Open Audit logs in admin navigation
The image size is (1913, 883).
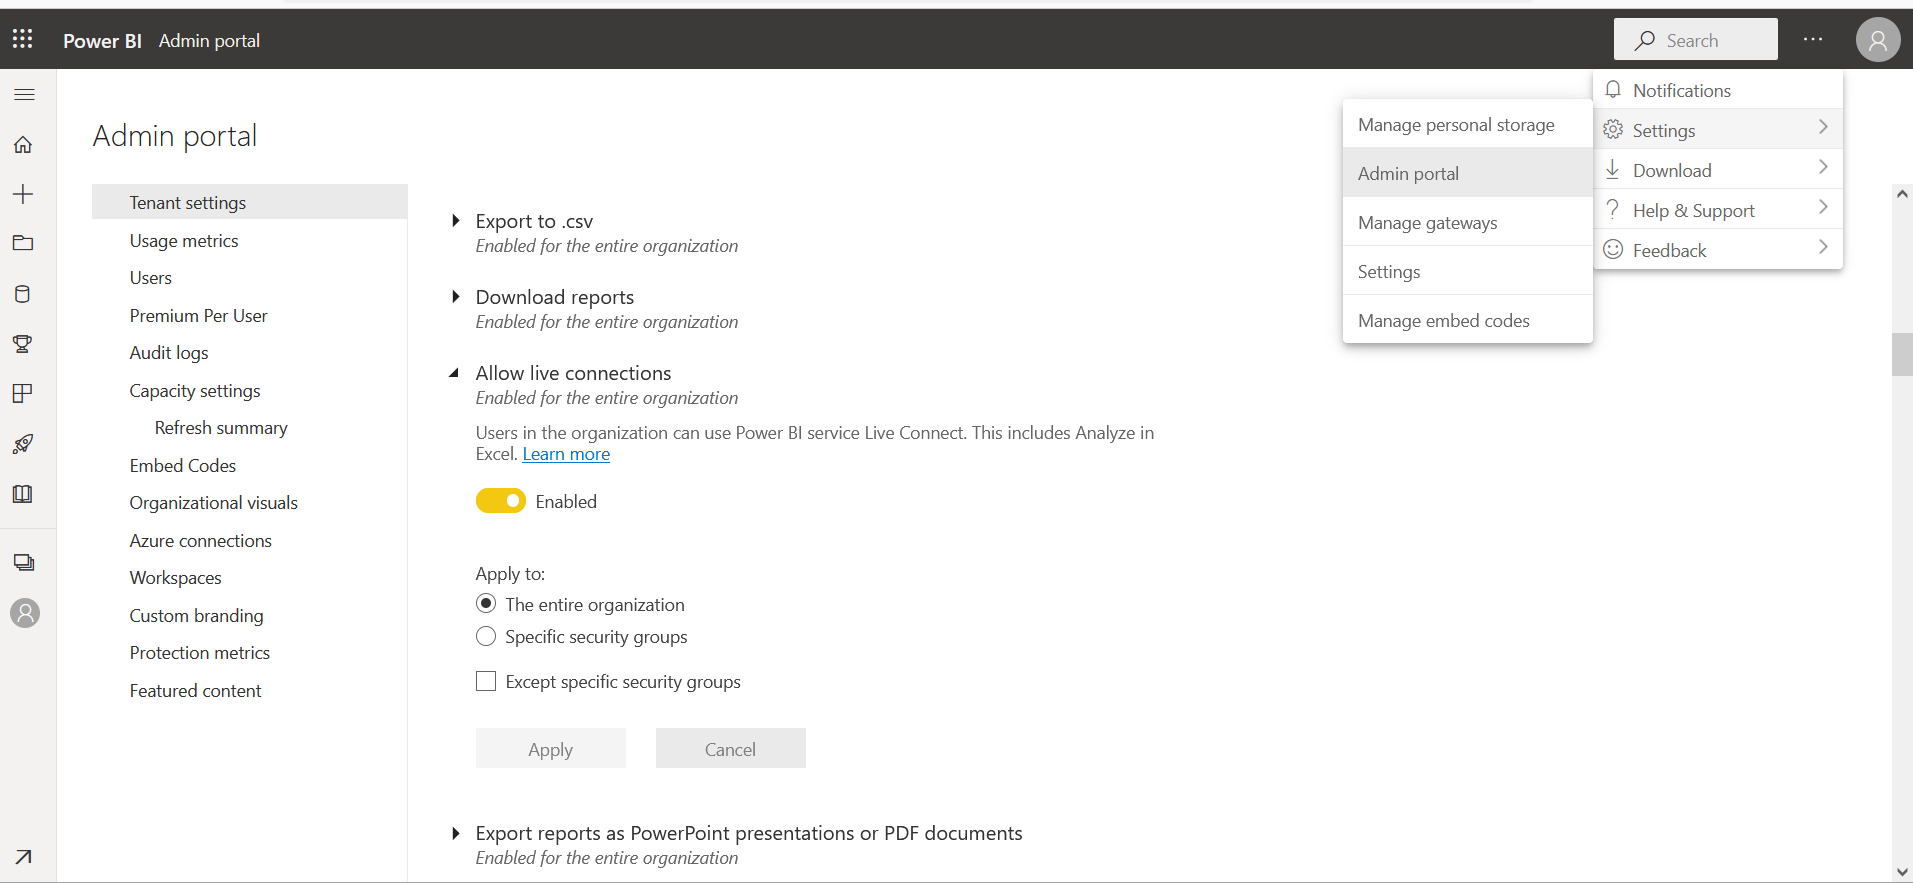pos(169,352)
